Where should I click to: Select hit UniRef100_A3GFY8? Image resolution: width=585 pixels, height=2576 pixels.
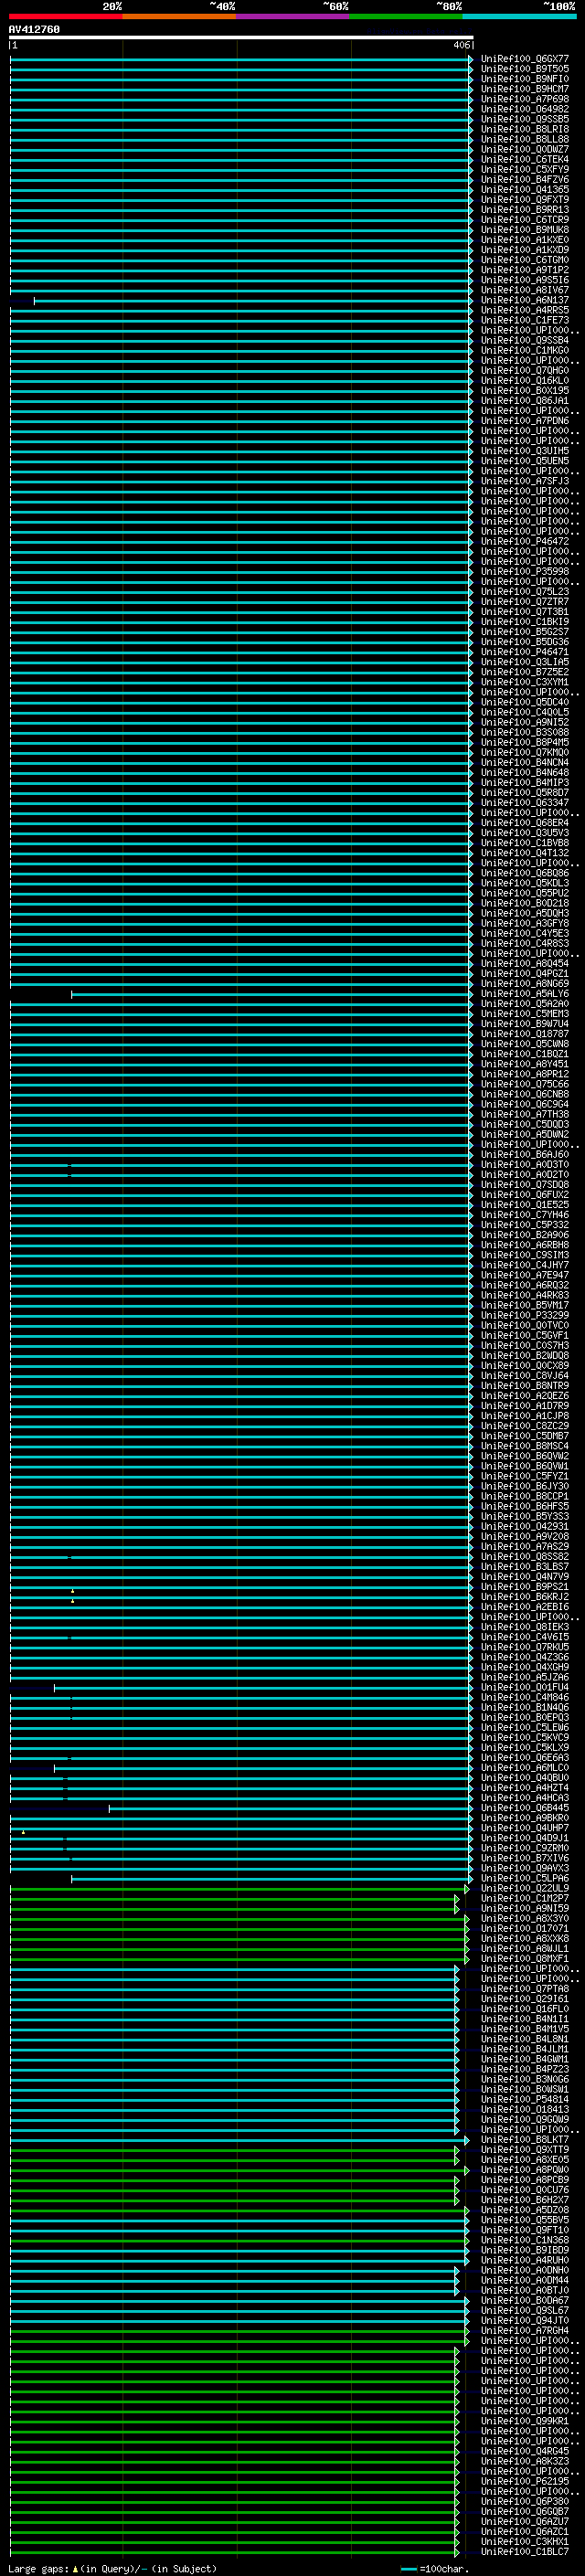click(525, 923)
